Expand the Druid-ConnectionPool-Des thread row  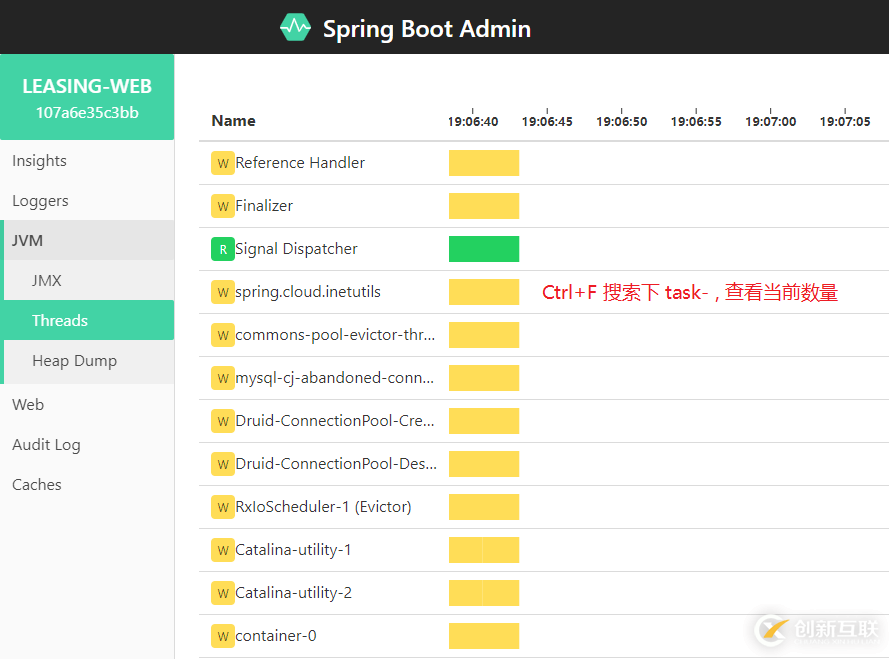335,464
